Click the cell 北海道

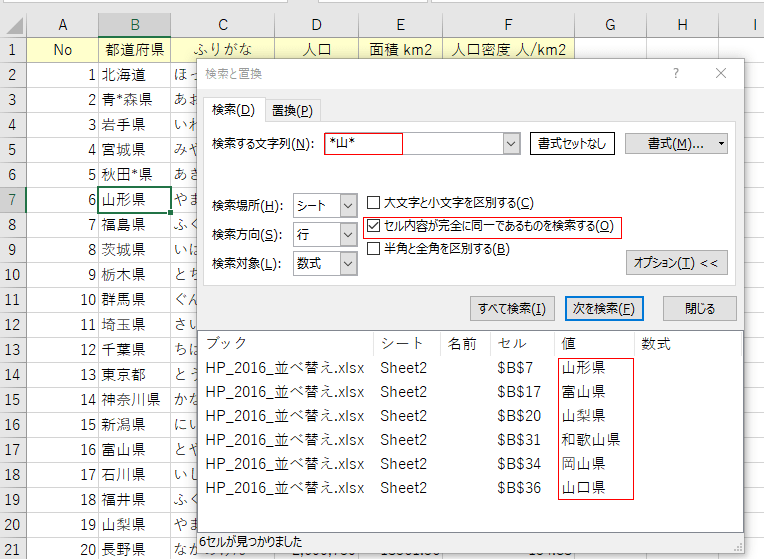tap(135, 75)
